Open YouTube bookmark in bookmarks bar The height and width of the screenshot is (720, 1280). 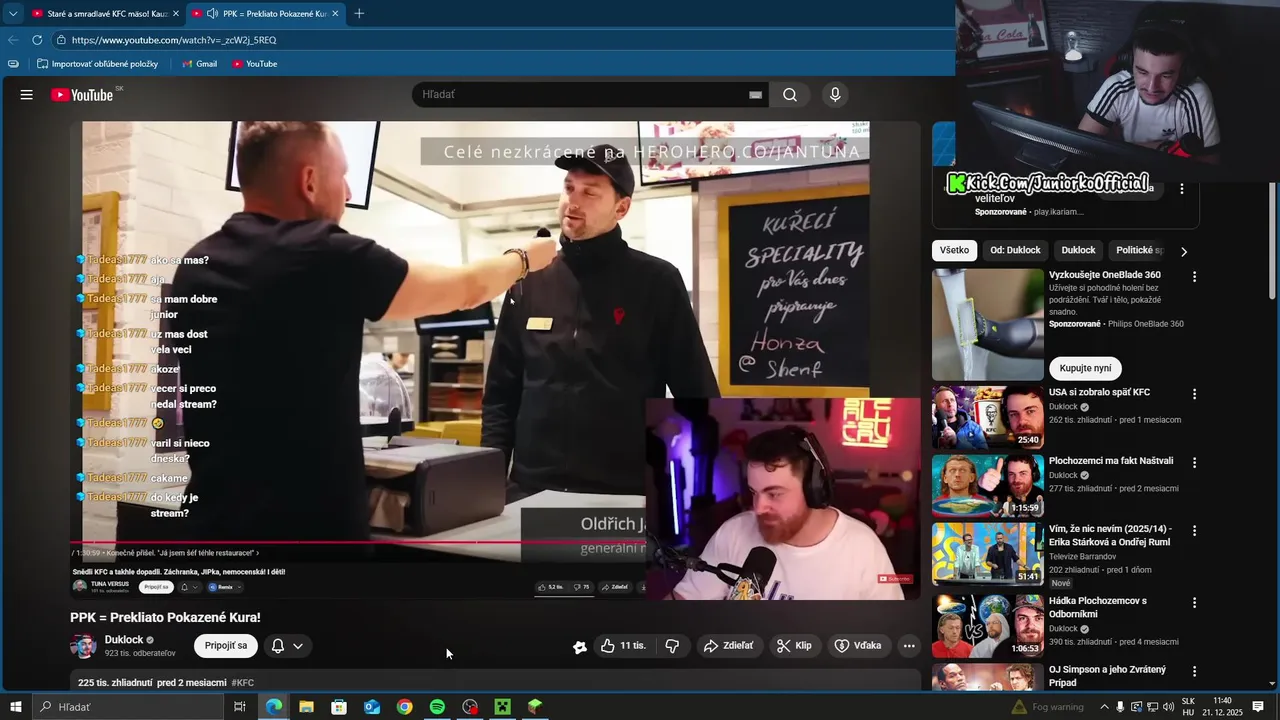pos(255,64)
